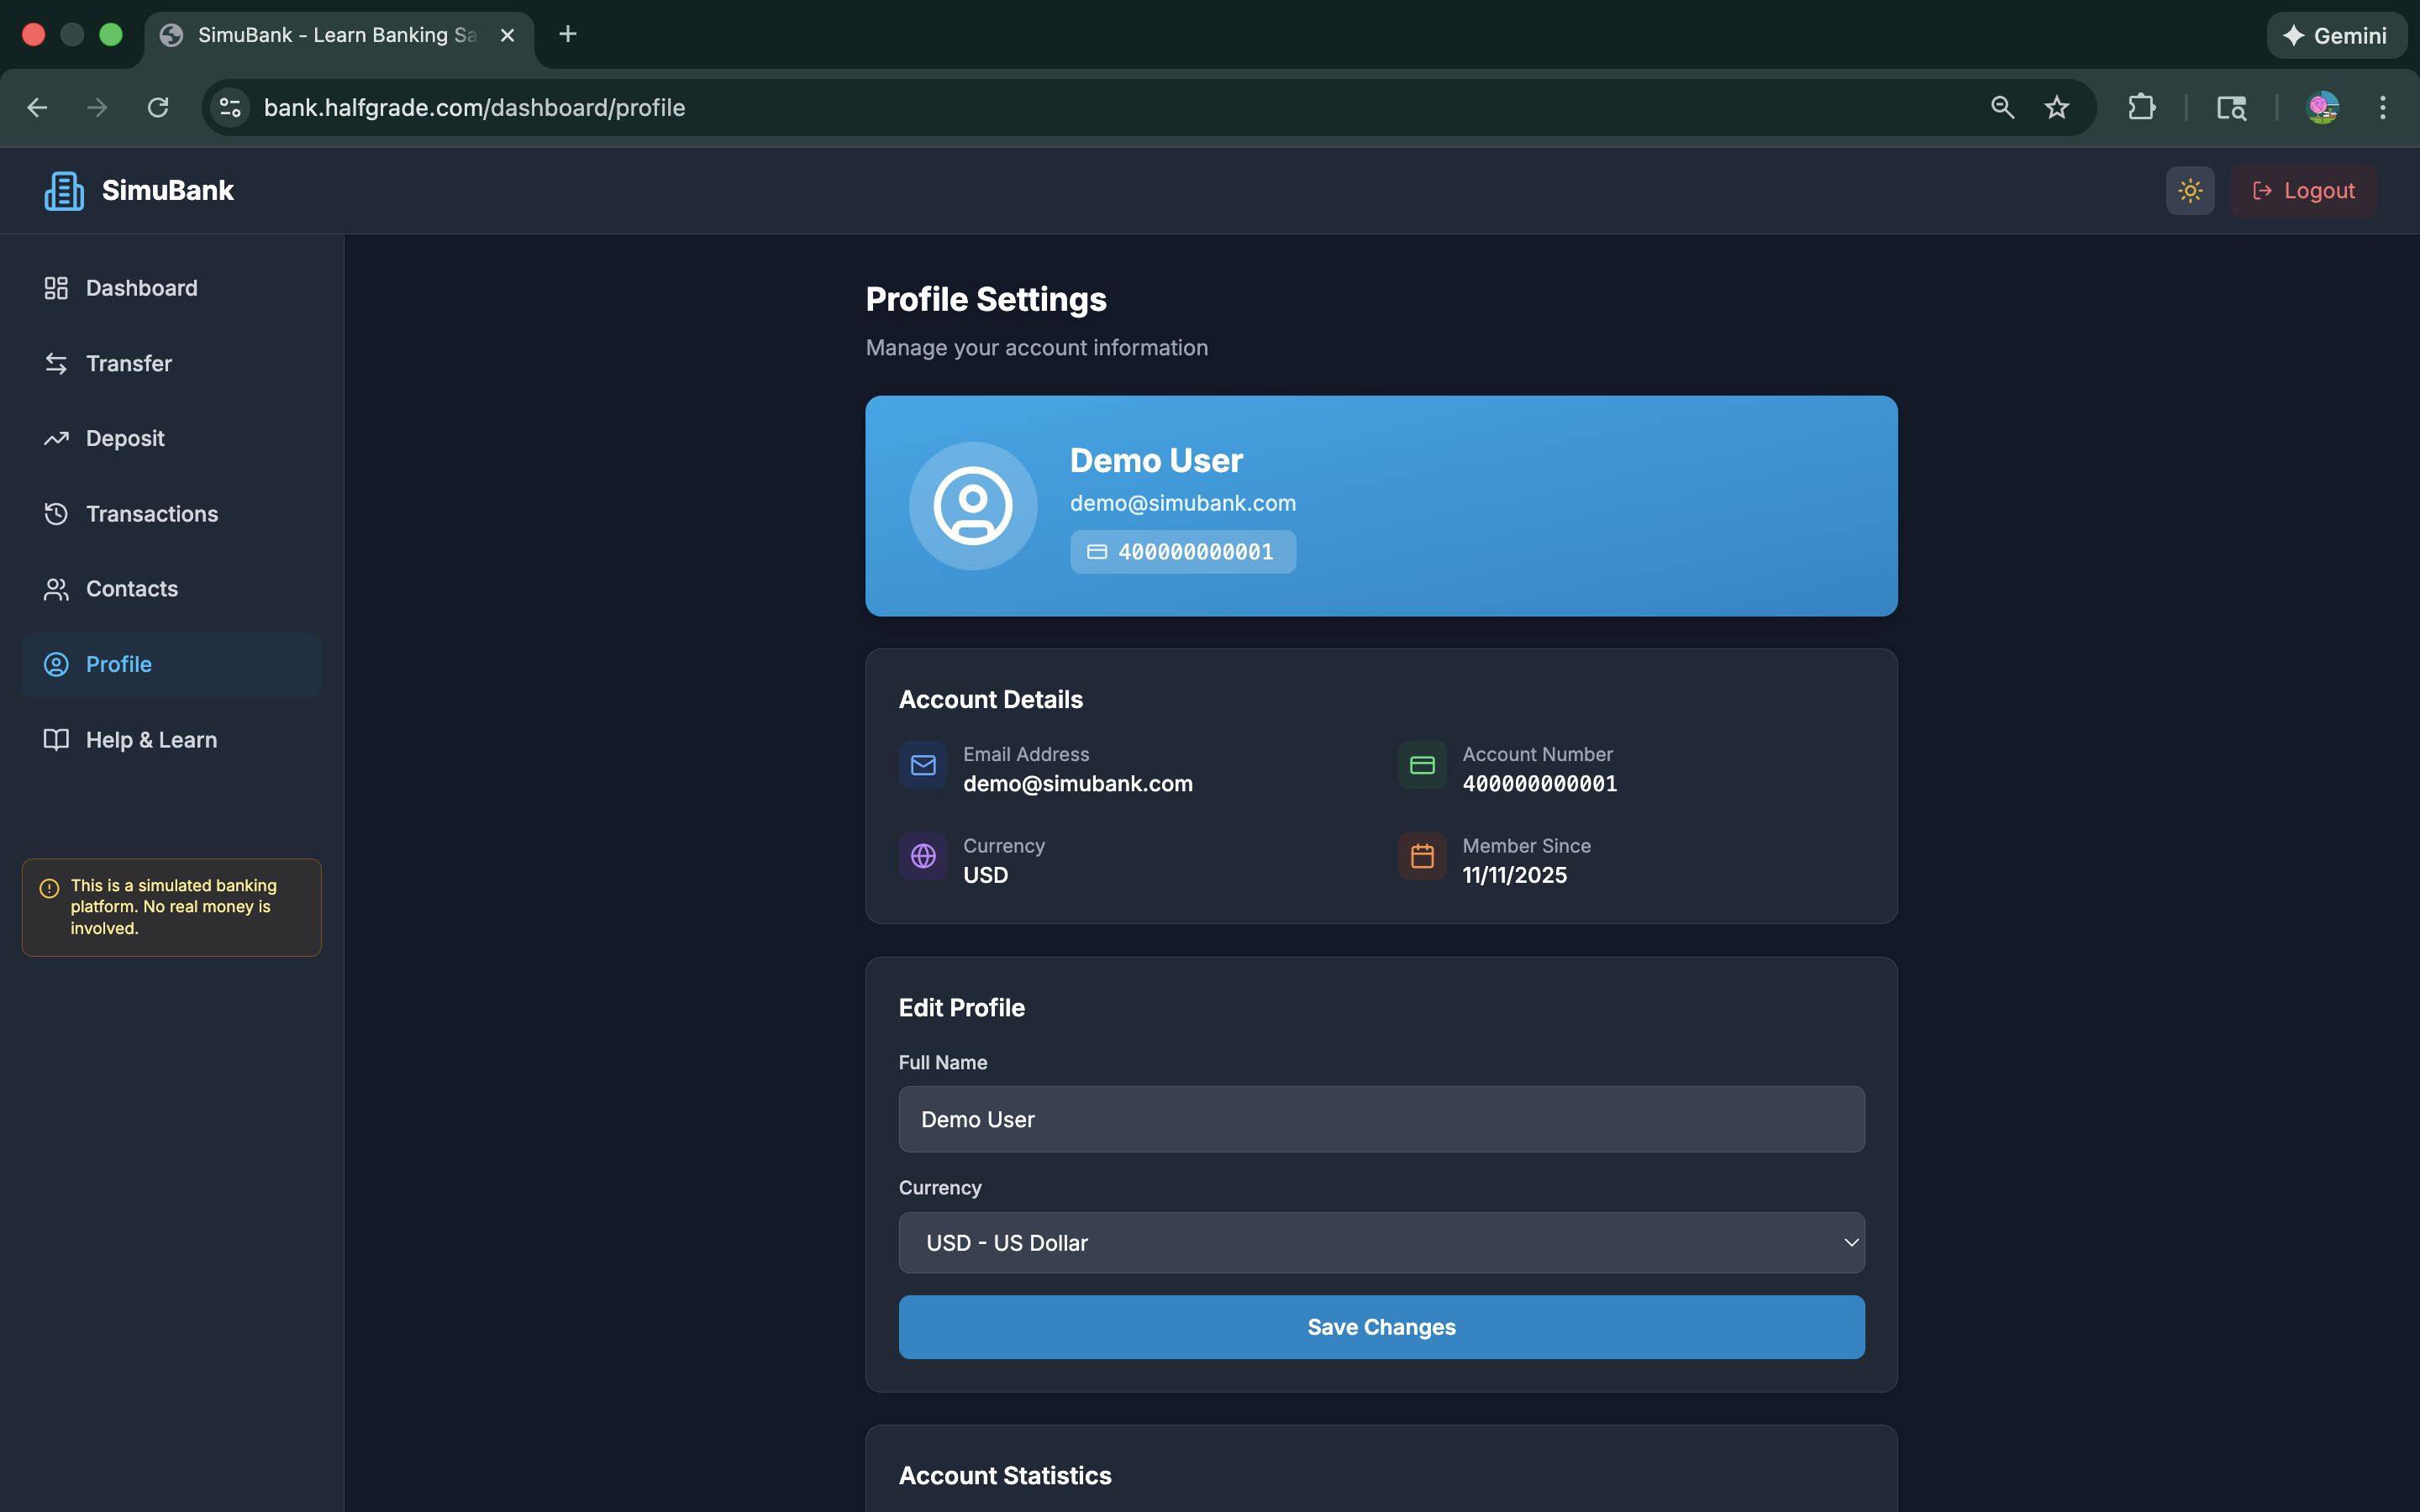Open the USD - US Dollar currency dropdown

point(1380,1242)
